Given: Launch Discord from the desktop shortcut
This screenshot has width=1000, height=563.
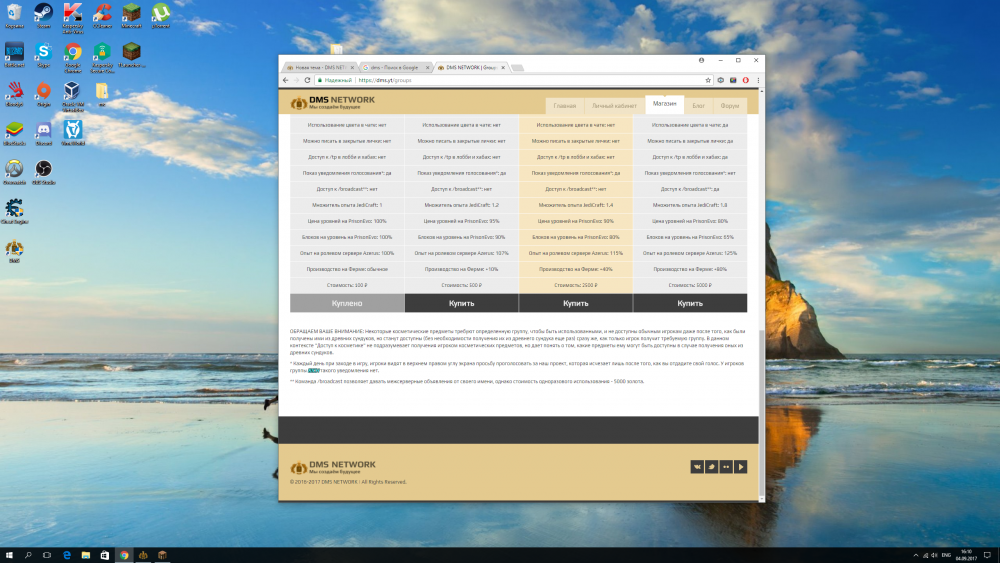Looking at the screenshot, I should (x=43, y=131).
